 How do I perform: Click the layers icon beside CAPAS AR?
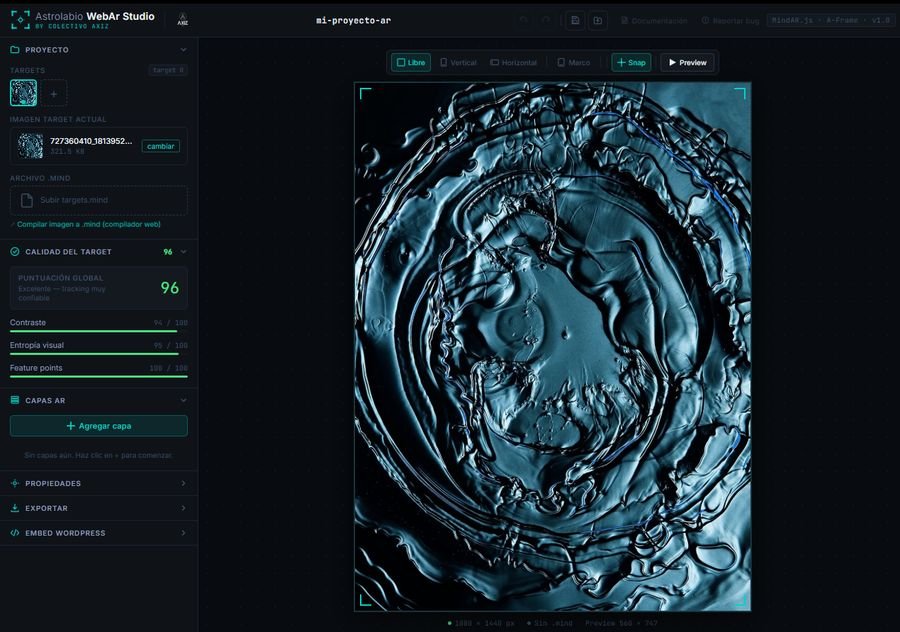pyautogui.click(x=15, y=400)
